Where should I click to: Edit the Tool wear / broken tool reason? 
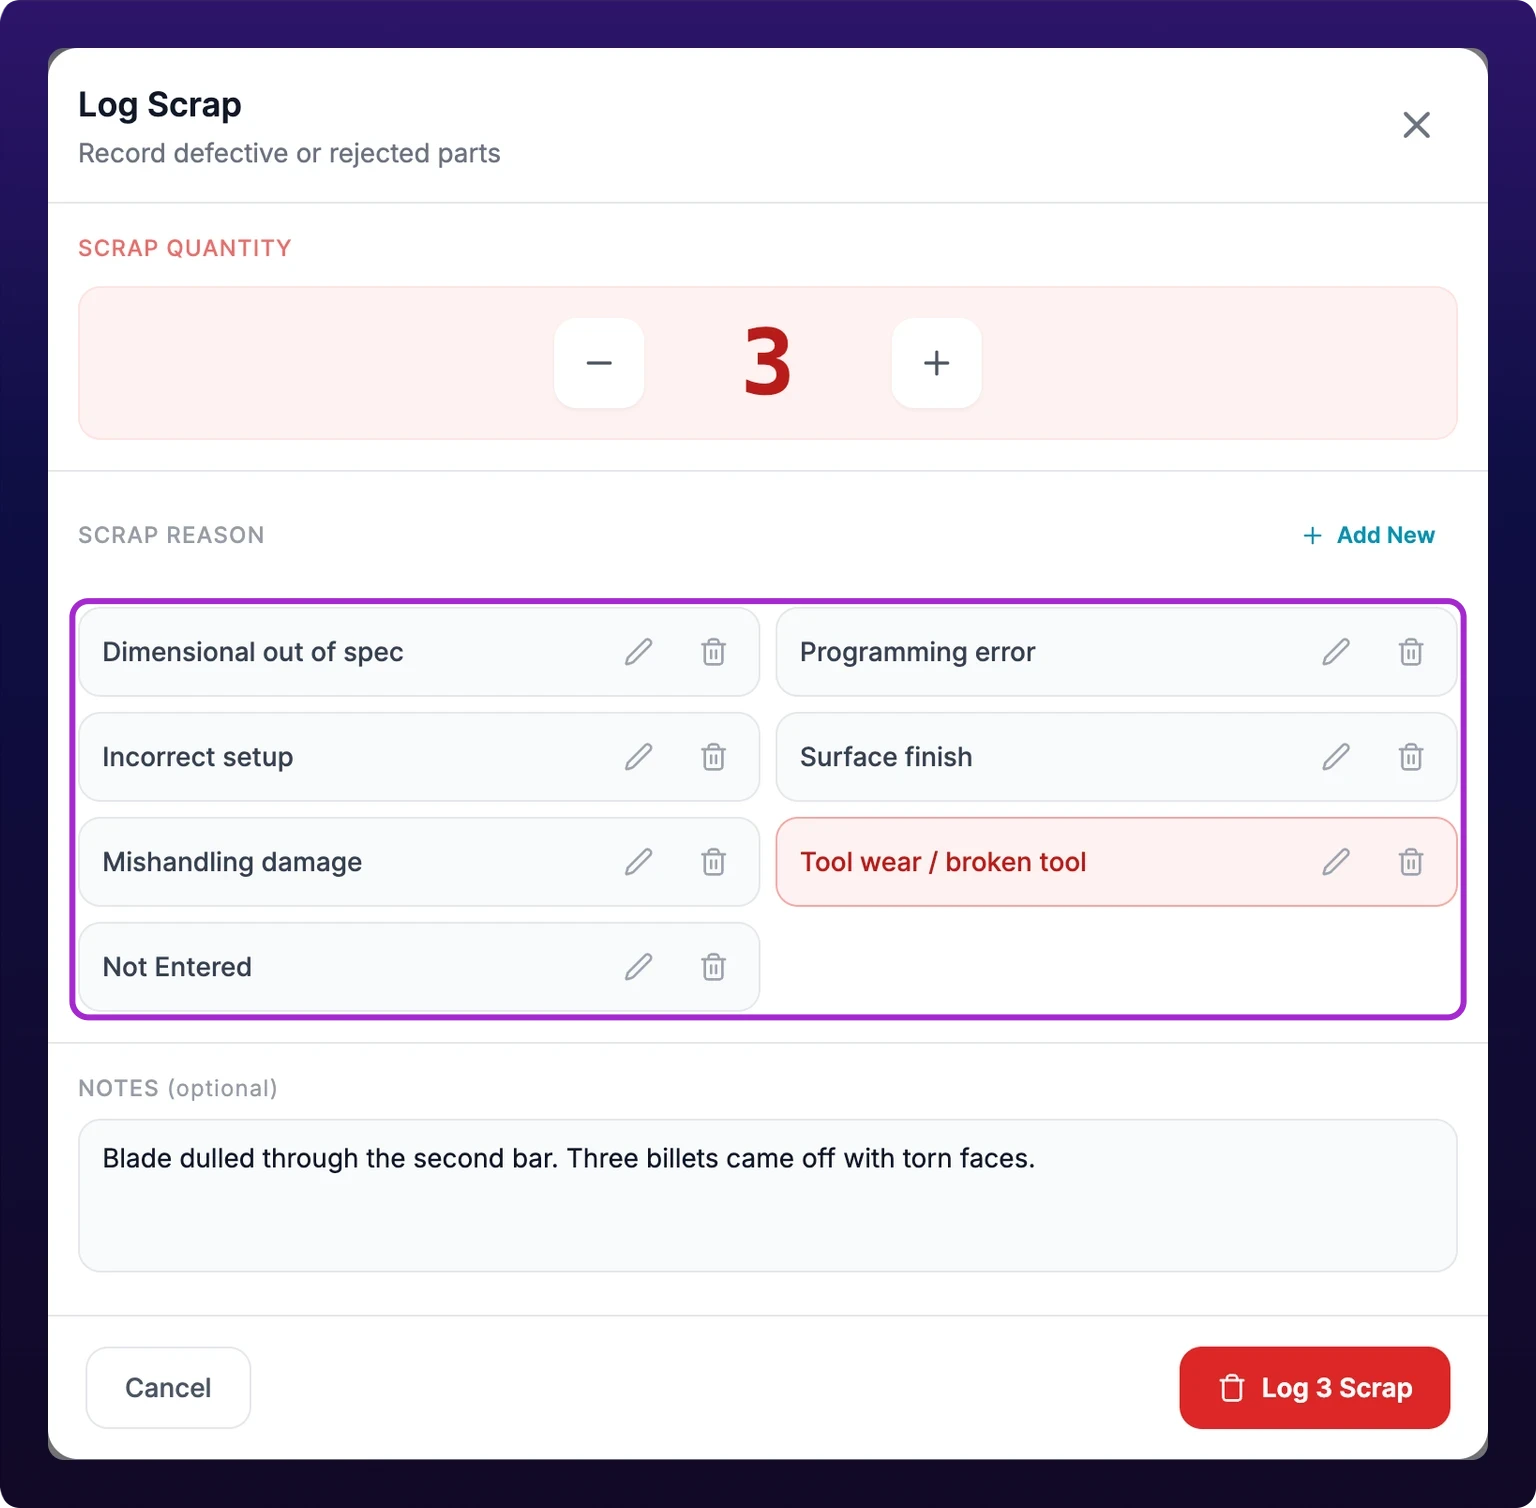coord(1336,862)
